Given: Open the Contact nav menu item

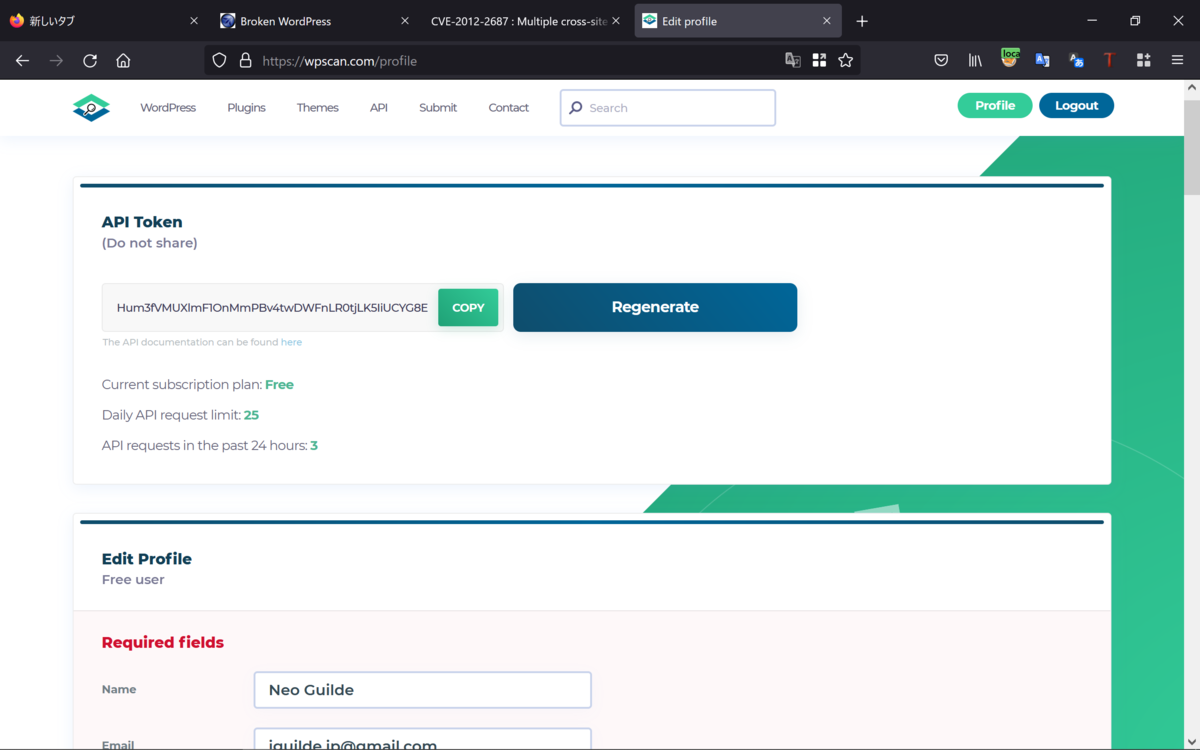Looking at the screenshot, I should [508, 108].
